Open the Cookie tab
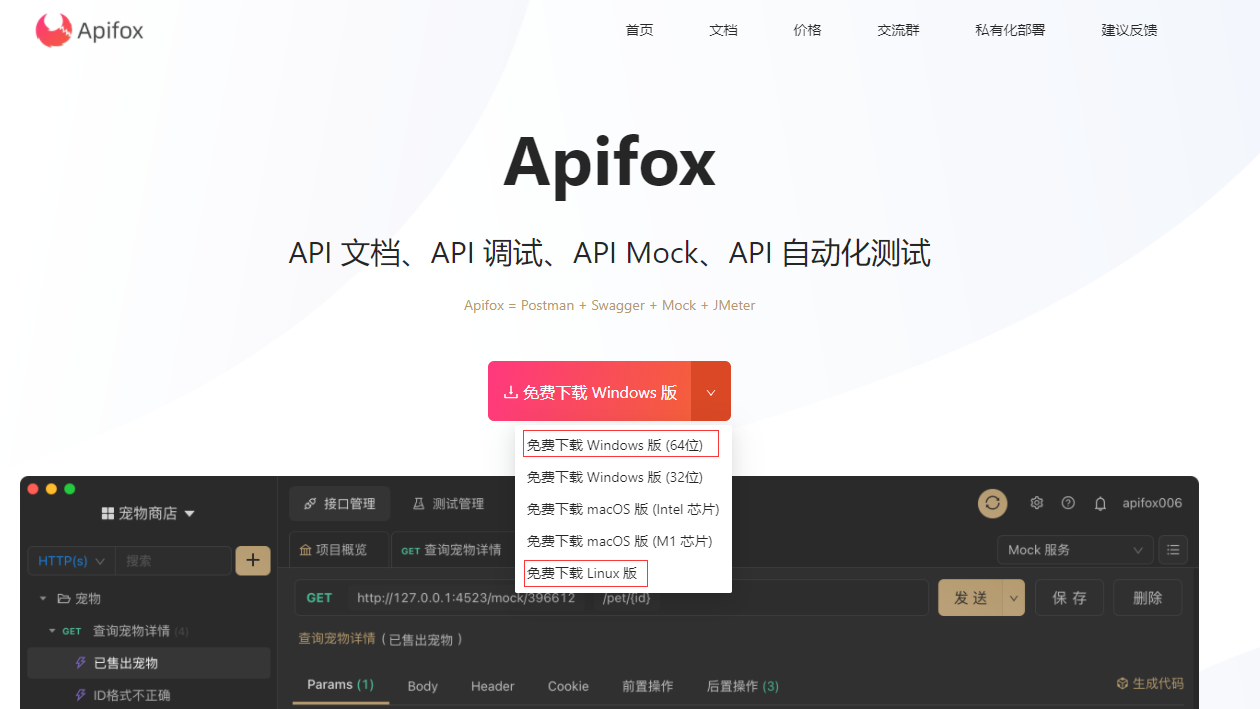 pos(568,686)
